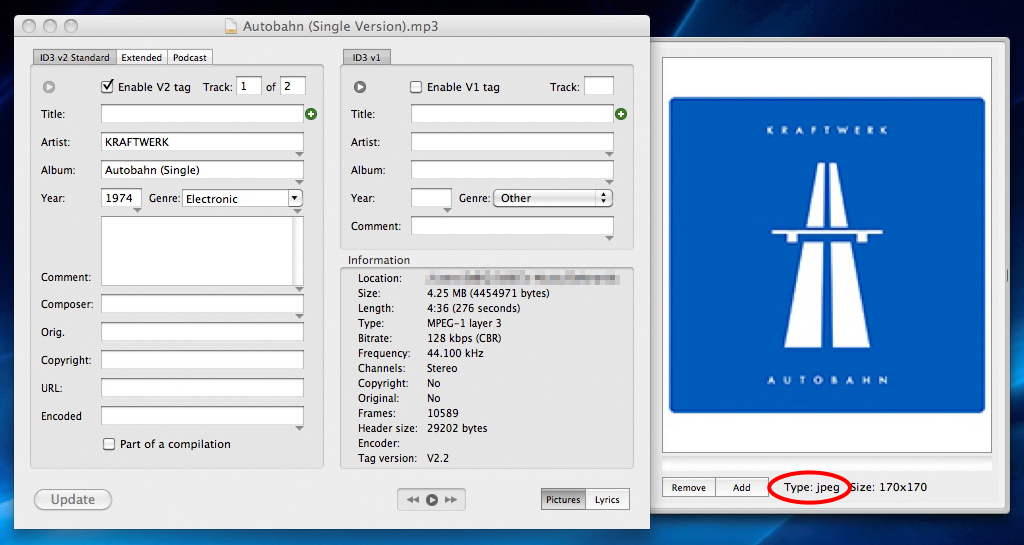This screenshot has width=1024, height=545.
Task: Click the play button in playback bar
Action: 432,500
